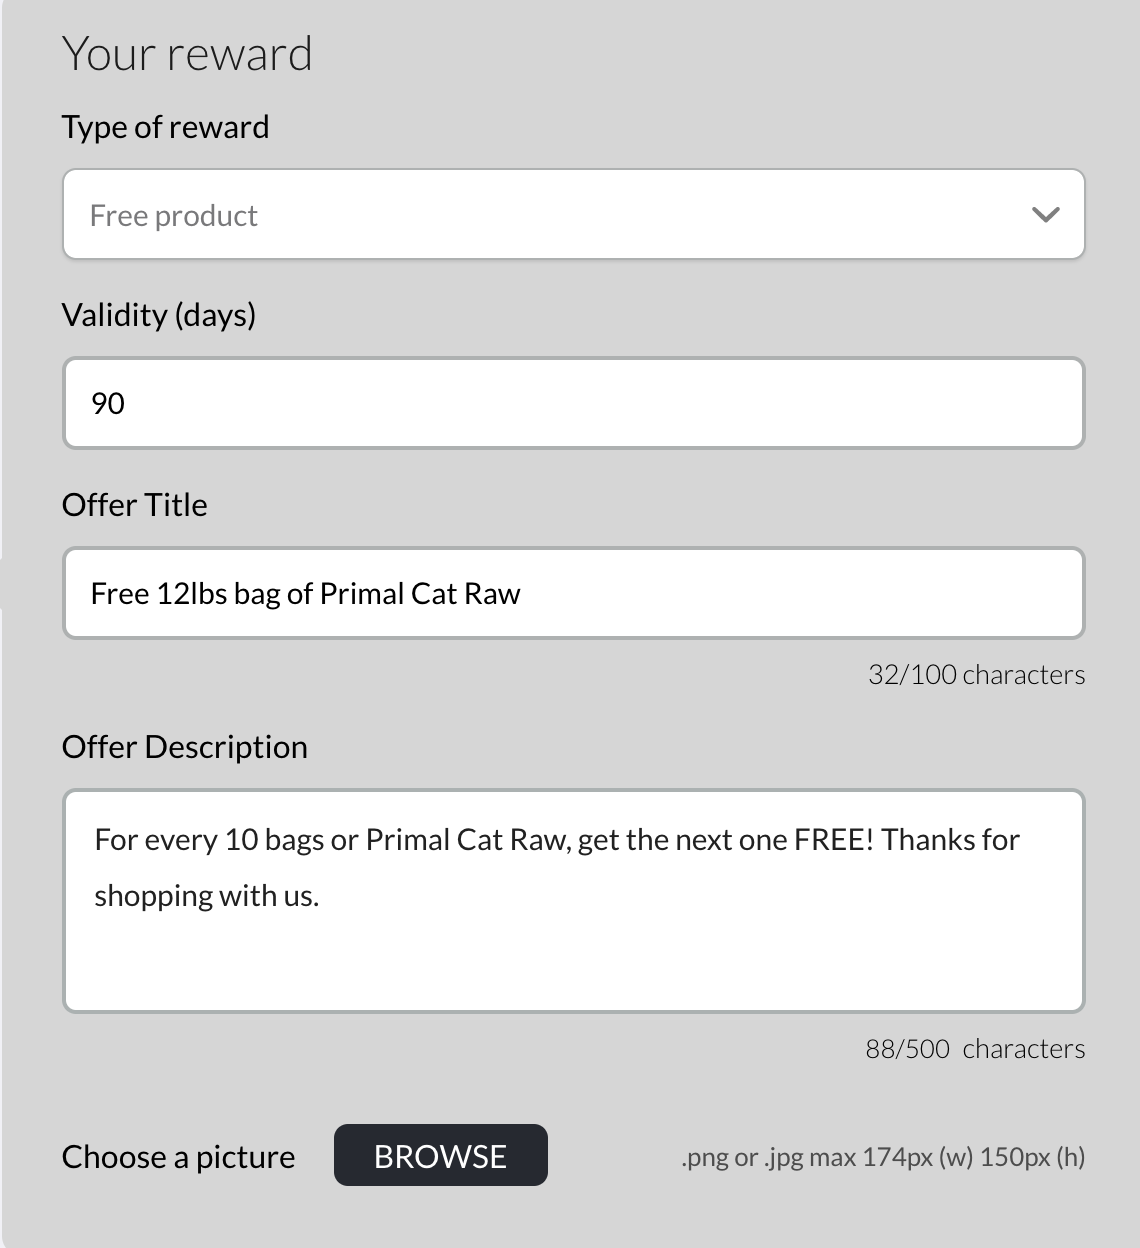Click the Offer Description label
1140x1248 pixels.
[x=185, y=747]
